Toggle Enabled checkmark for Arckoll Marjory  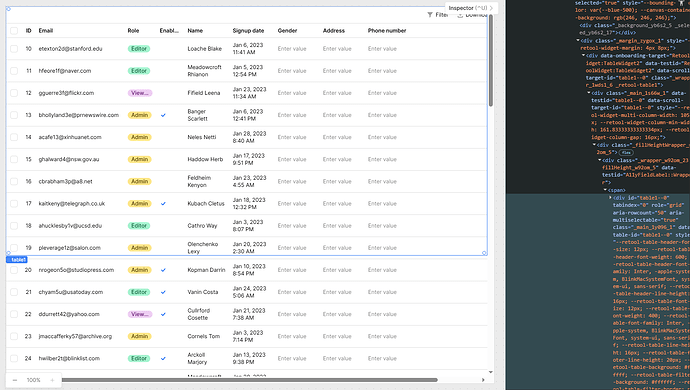[163, 358]
